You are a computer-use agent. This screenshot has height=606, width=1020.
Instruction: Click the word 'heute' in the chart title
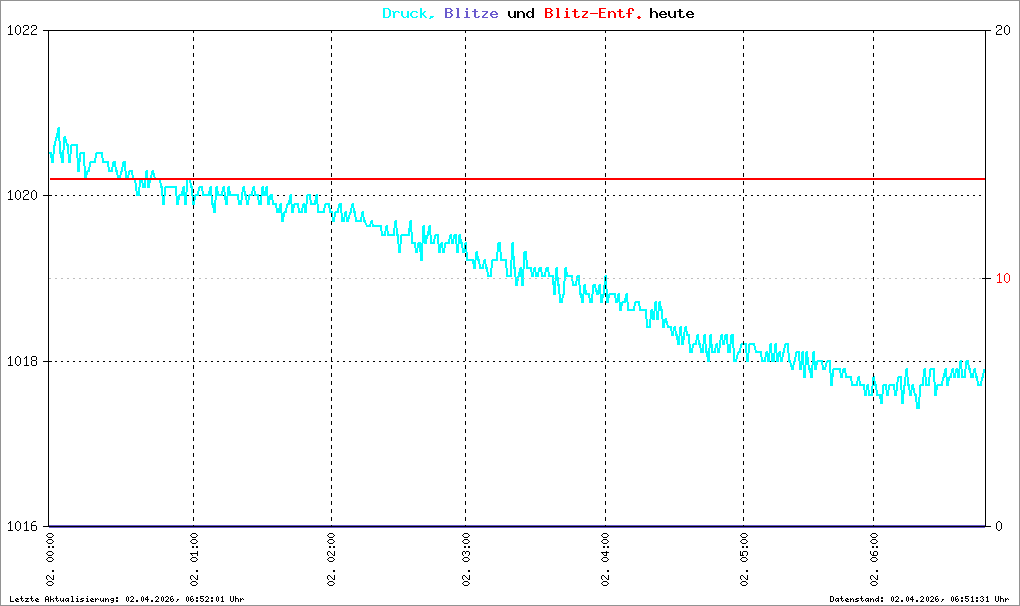click(671, 14)
